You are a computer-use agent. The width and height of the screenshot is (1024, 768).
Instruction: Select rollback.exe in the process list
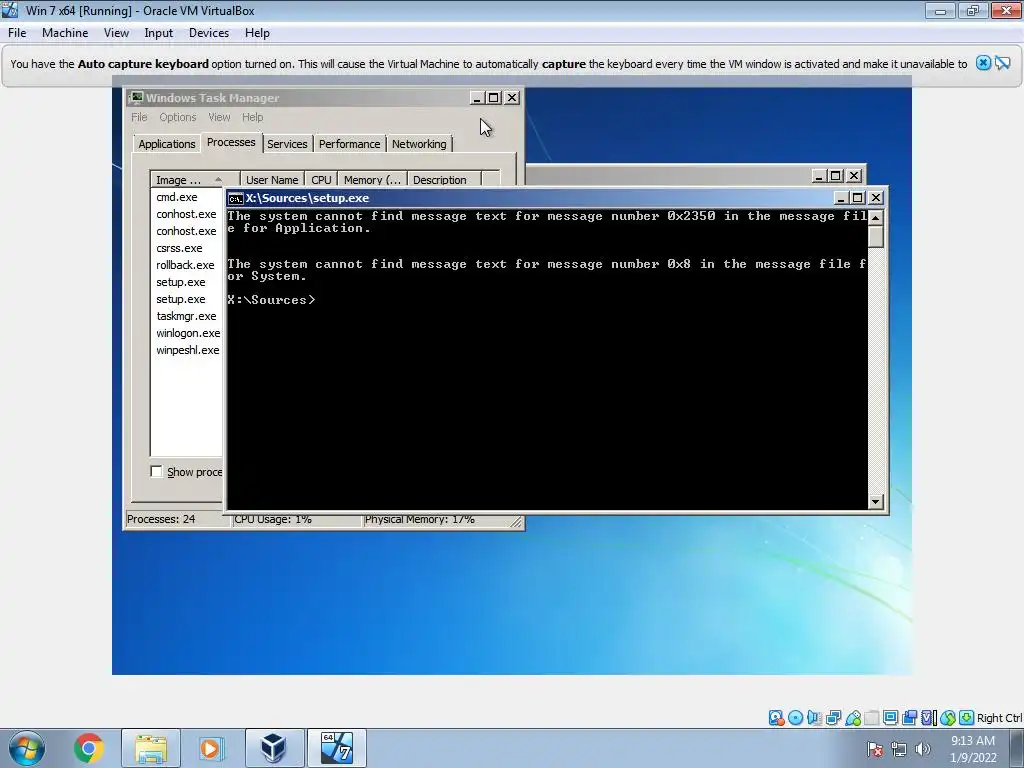click(x=185, y=265)
